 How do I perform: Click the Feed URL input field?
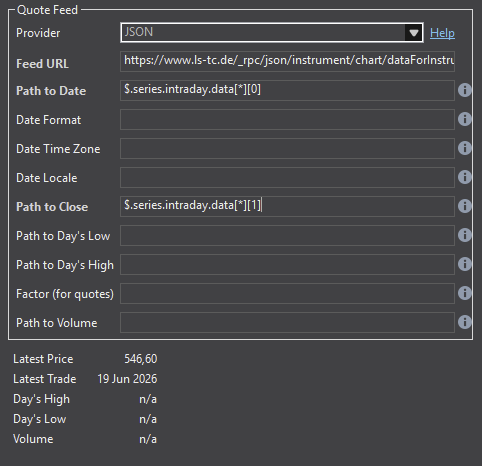[287, 61]
